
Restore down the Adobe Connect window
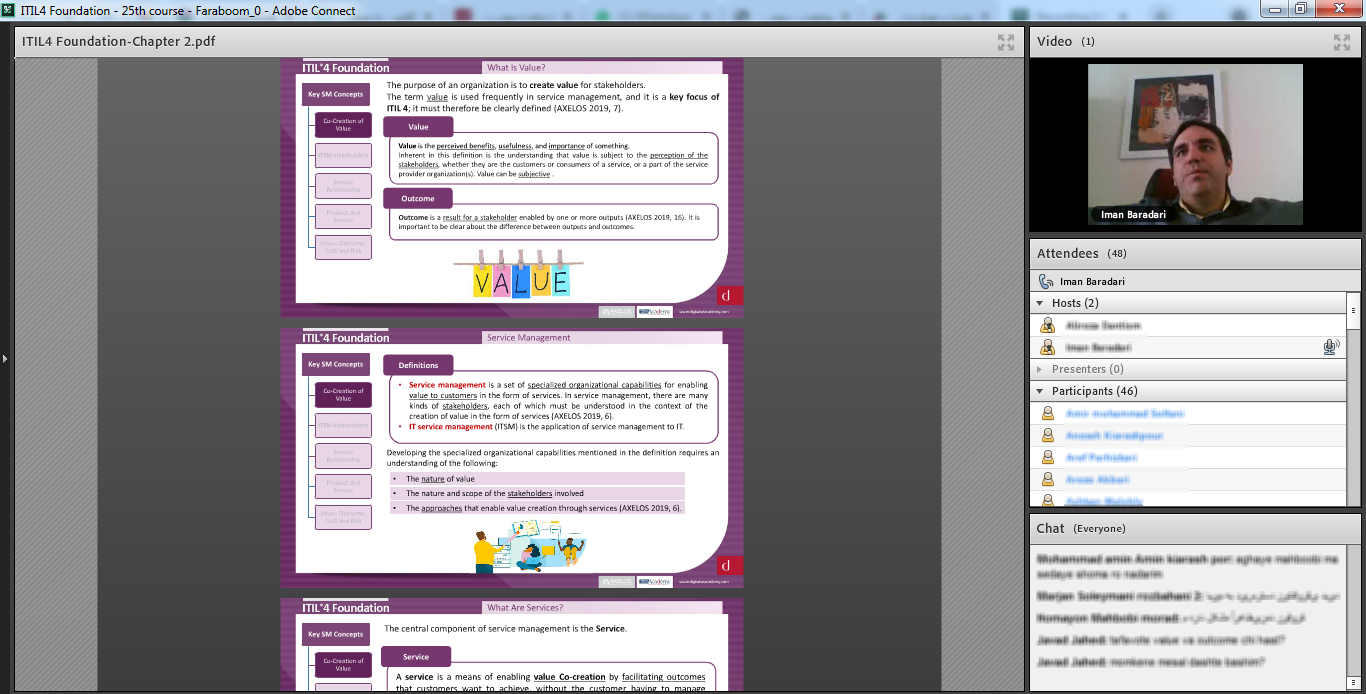click(x=1301, y=9)
